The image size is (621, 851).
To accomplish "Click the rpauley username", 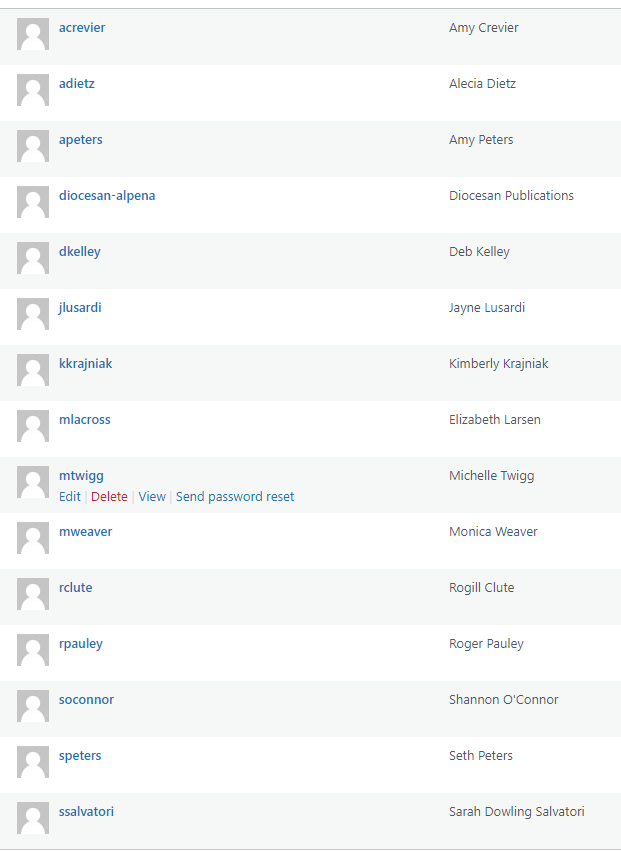I will (81, 644).
